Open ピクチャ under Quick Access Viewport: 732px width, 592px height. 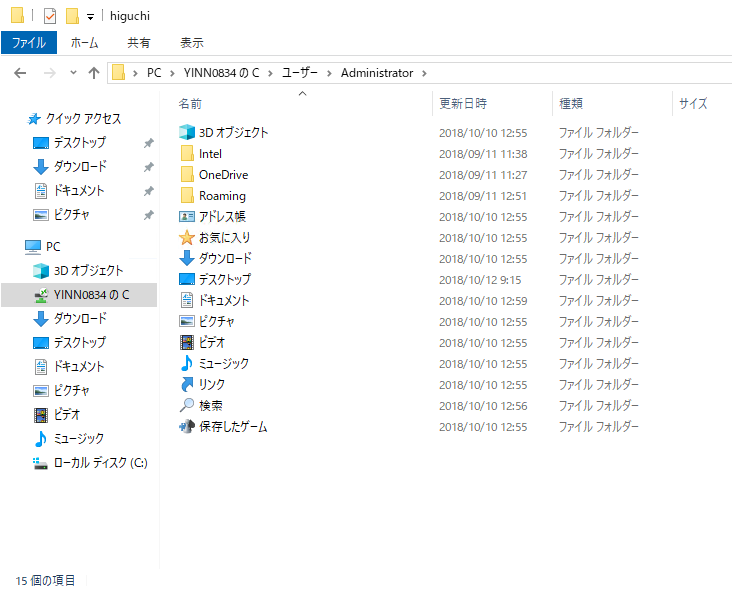(71, 215)
